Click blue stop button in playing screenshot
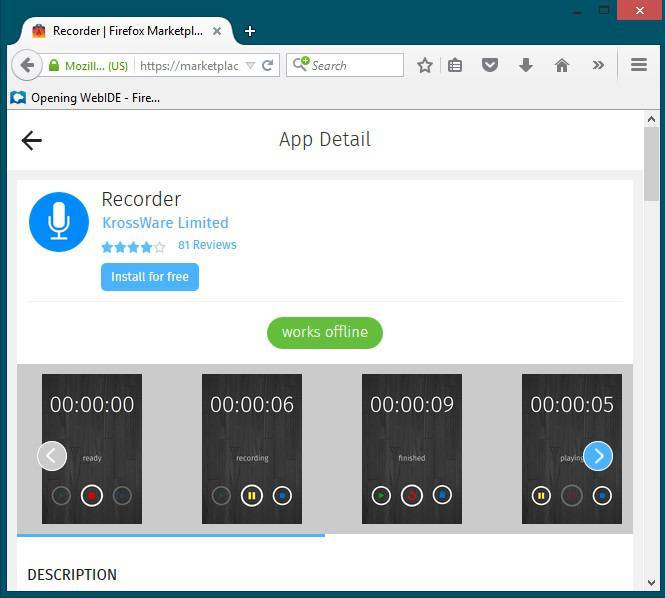 [602, 495]
